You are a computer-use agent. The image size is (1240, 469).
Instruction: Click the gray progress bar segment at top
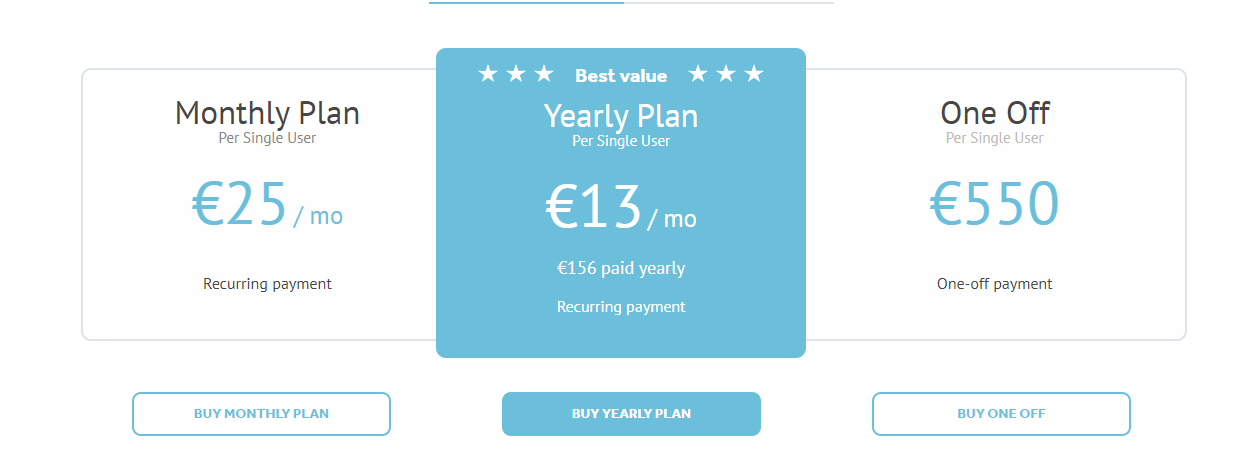tap(729, 2)
